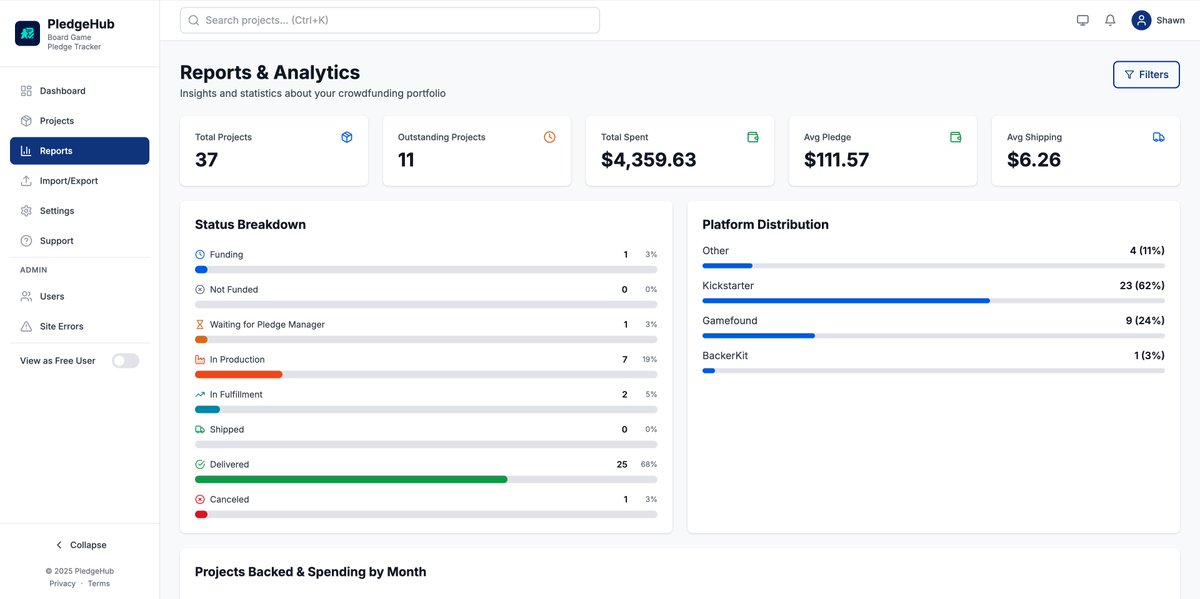Open Site Errors admin page
This screenshot has width=1200, height=599.
(x=80, y=327)
